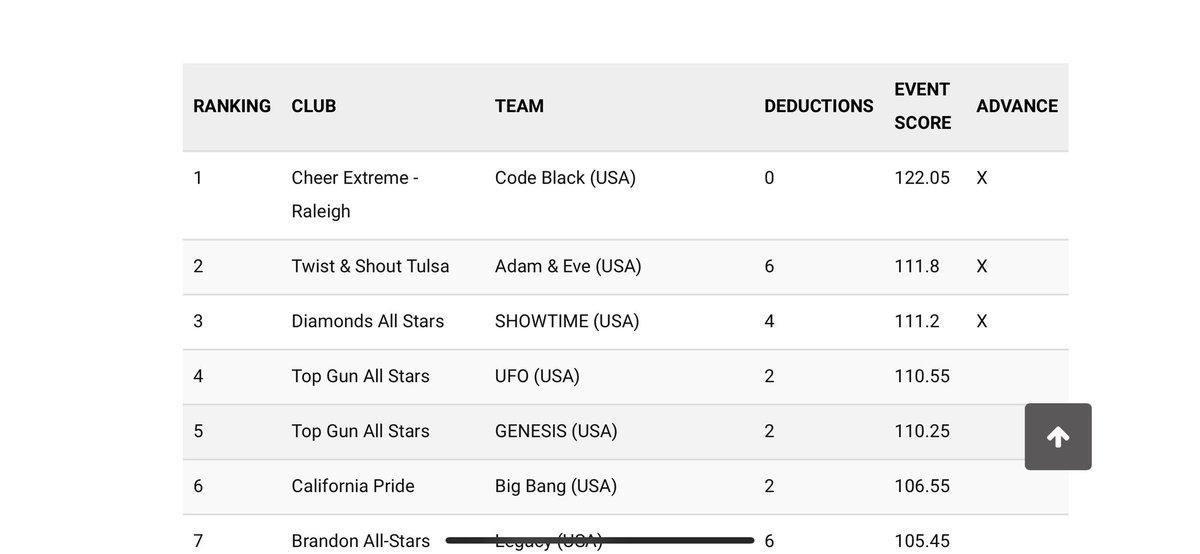The height and width of the screenshot is (554, 1200).
Task: Click the advance X mark for Code Black
Action: 981,178
